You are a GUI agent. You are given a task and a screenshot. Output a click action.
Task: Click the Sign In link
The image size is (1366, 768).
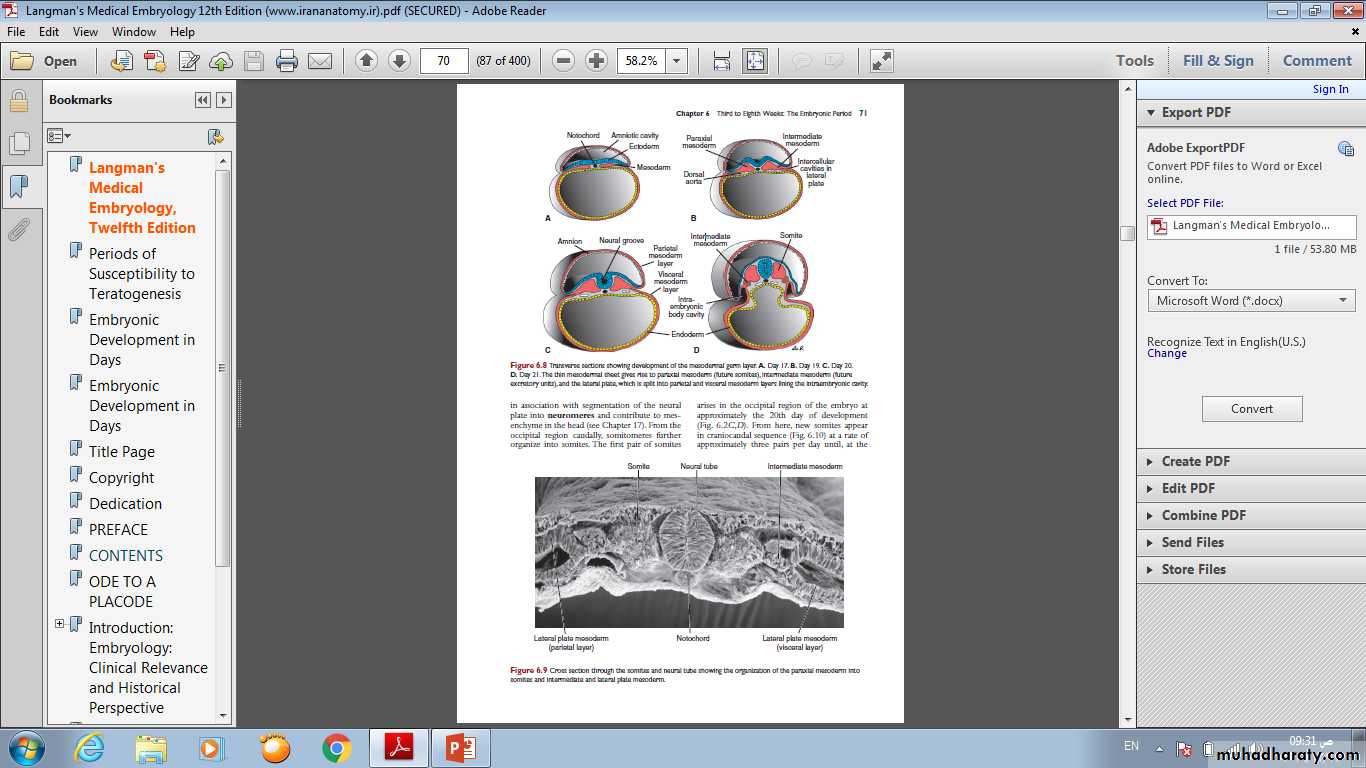click(x=1330, y=89)
